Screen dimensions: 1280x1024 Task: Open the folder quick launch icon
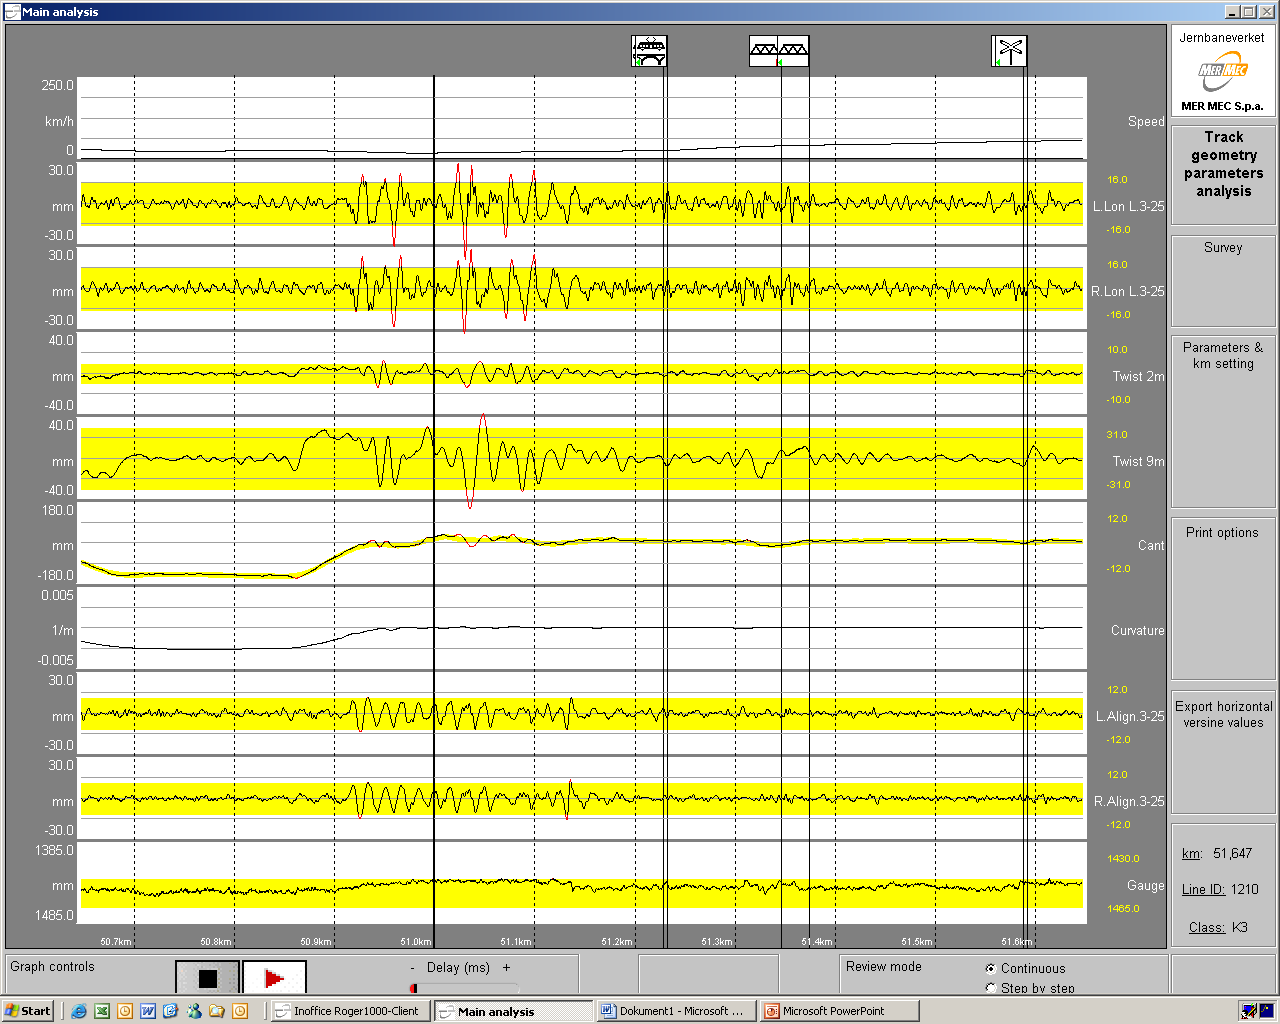point(217,1011)
